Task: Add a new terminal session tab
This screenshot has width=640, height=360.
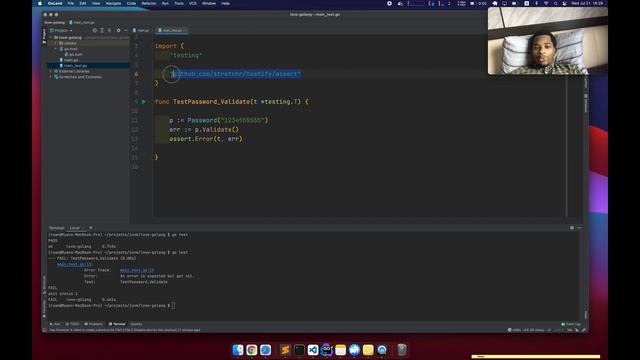Action: pos(91,228)
